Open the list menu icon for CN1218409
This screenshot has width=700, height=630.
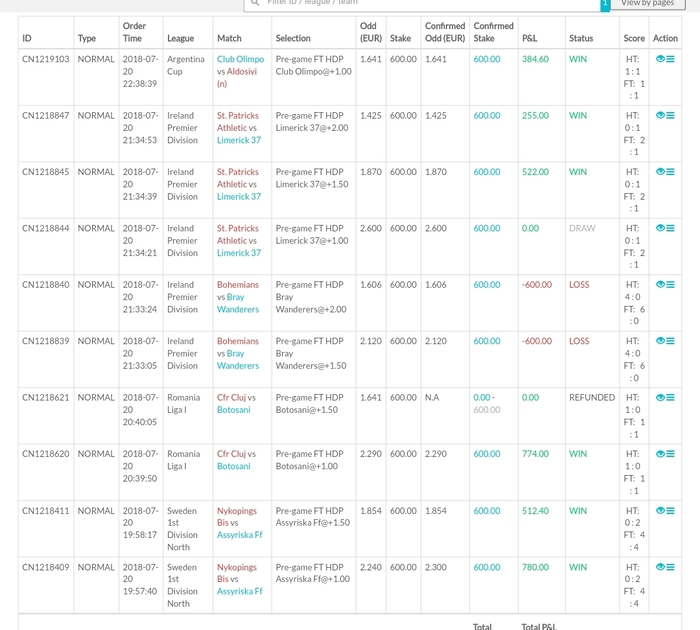[670, 567]
